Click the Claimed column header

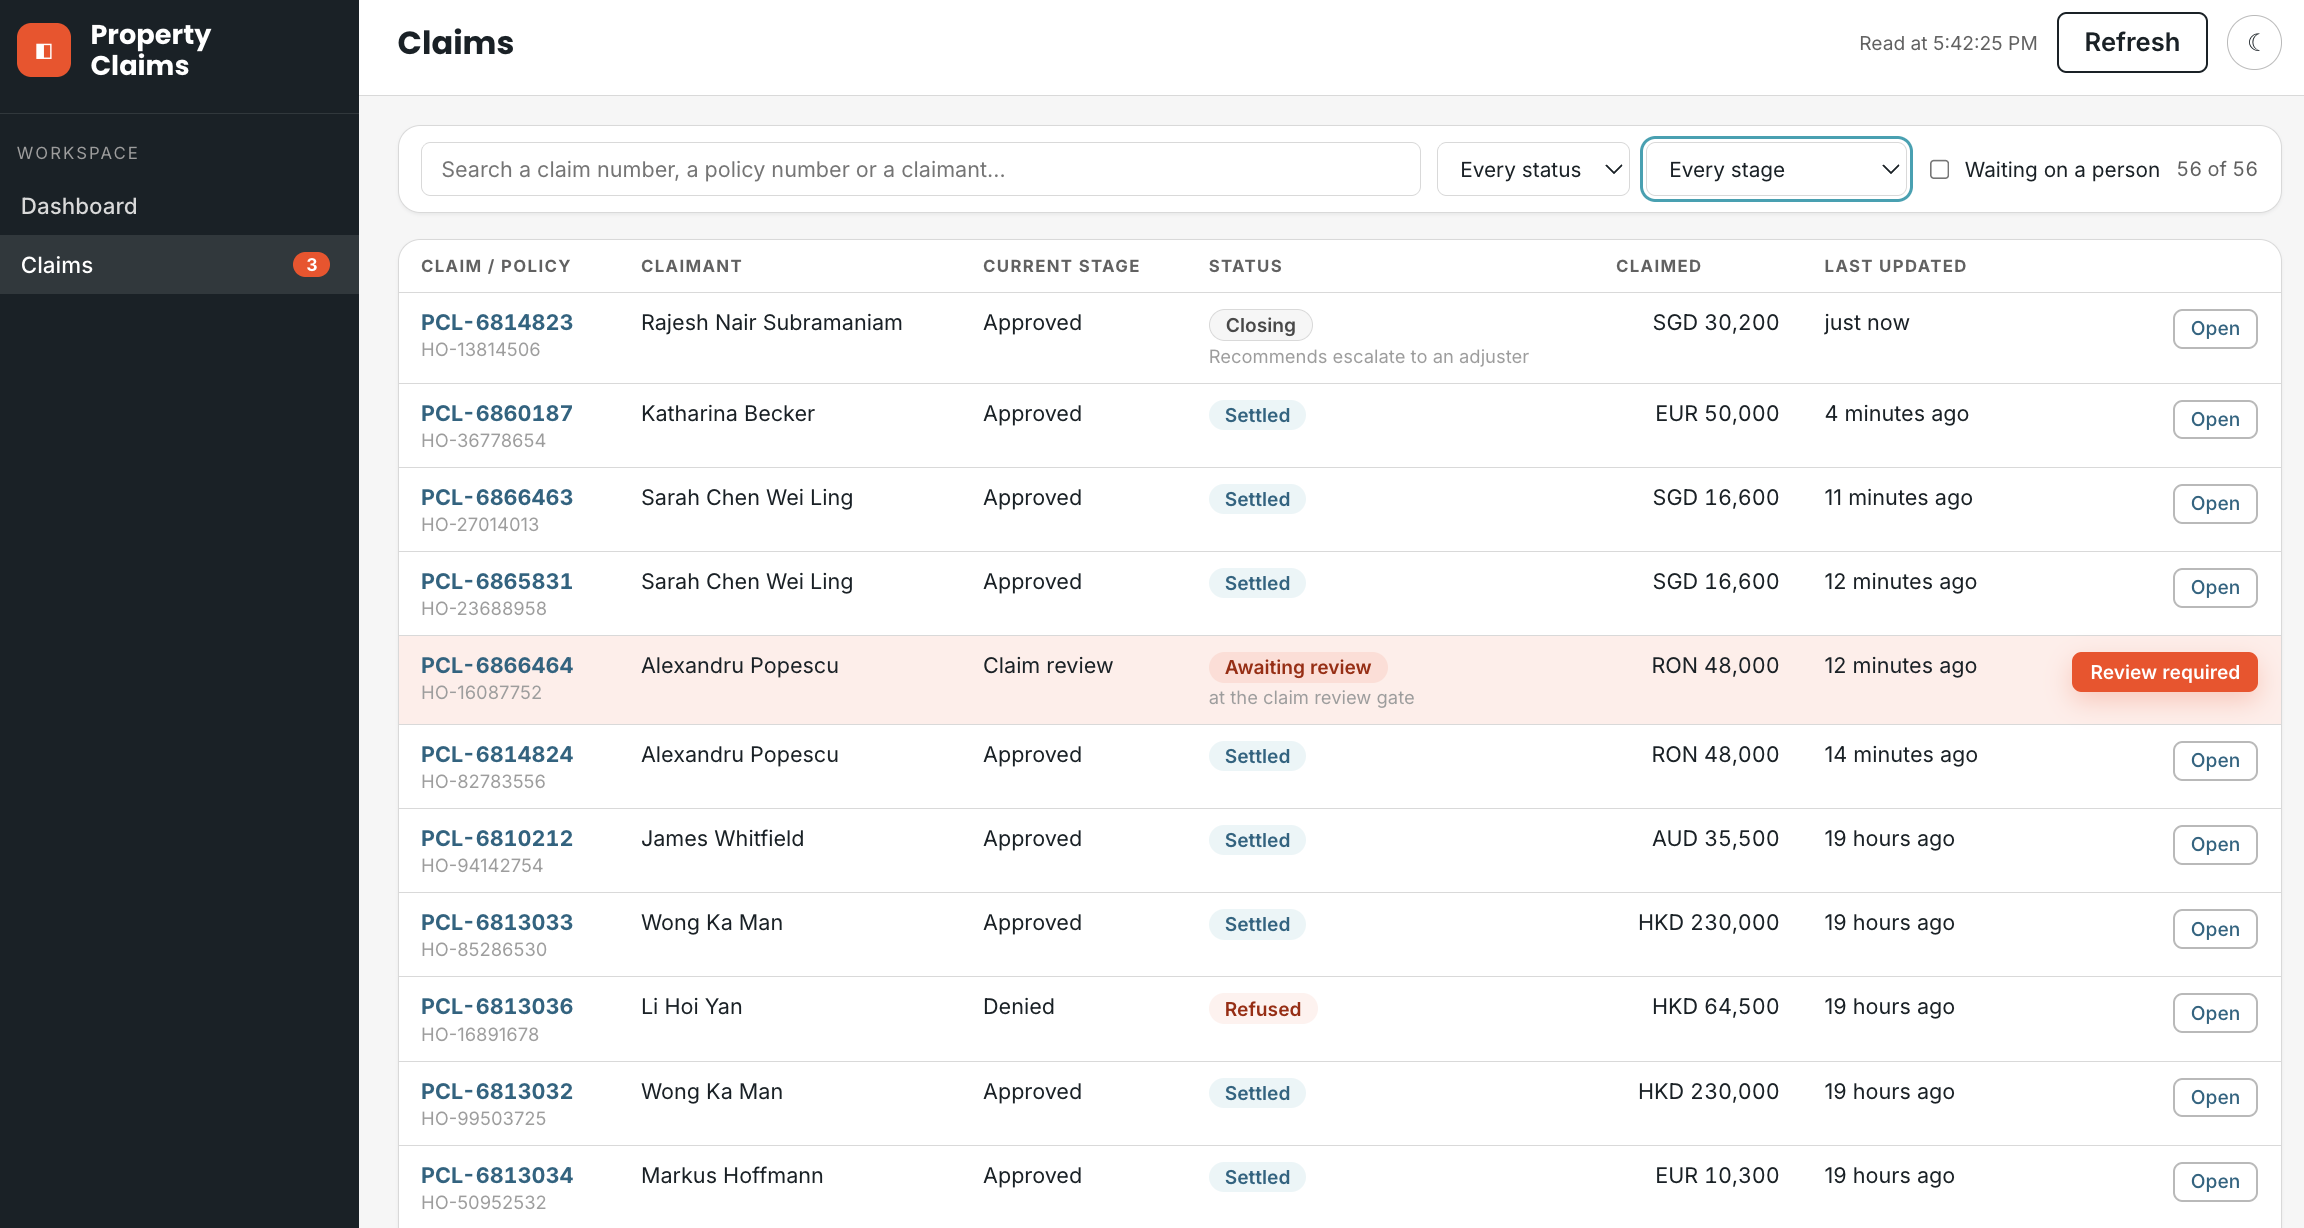[1658, 266]
